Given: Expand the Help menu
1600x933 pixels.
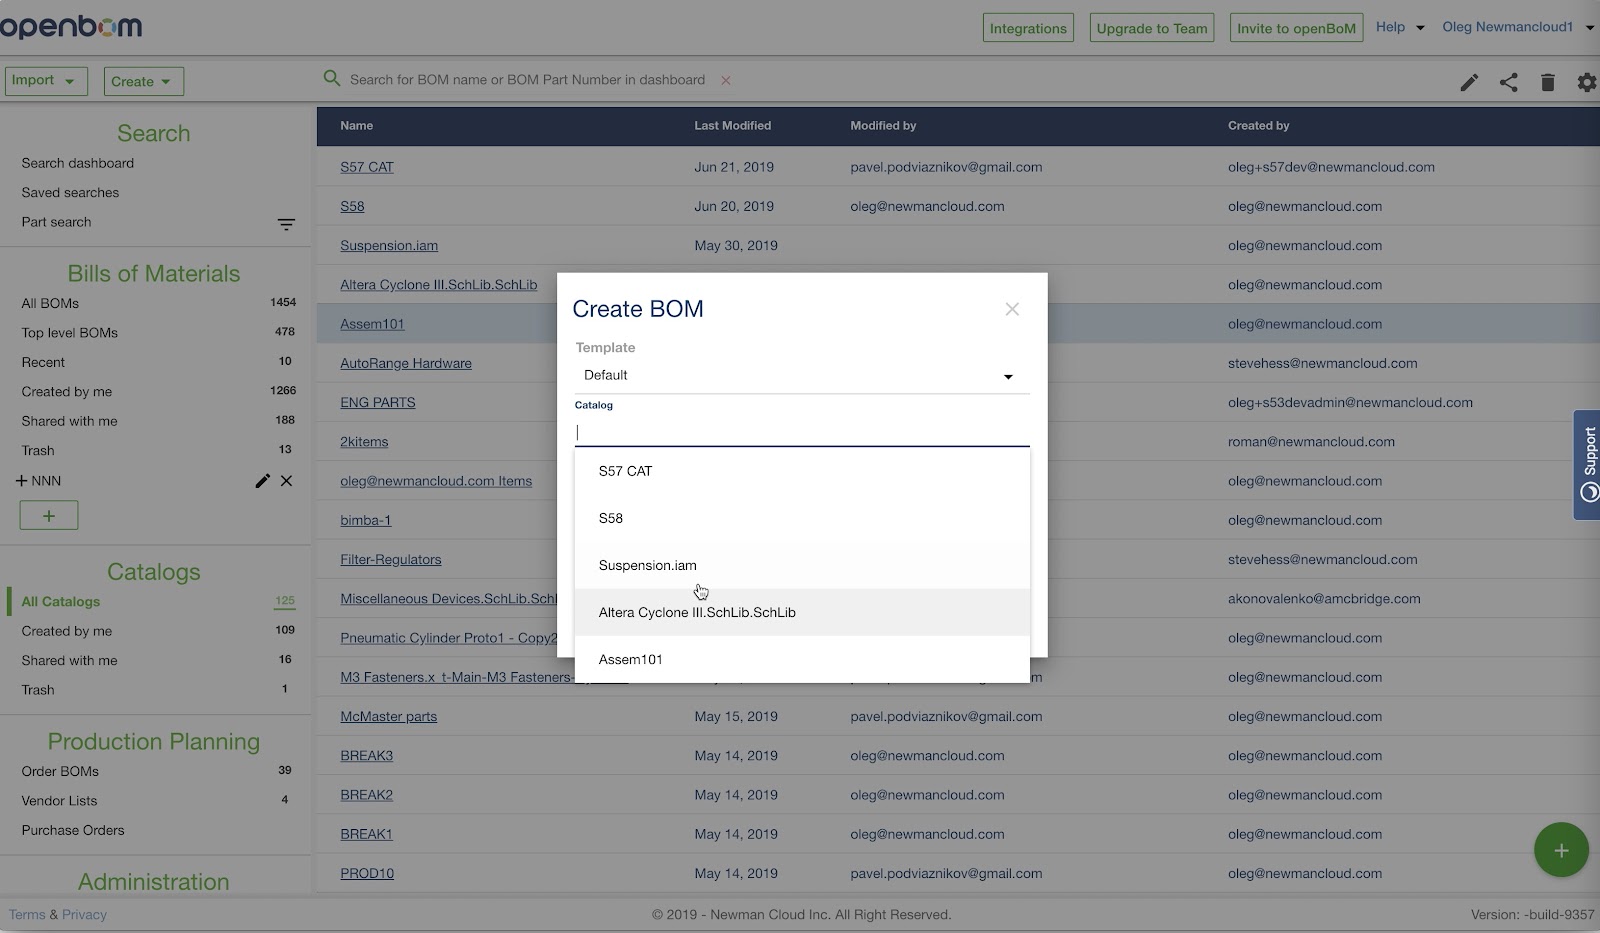Looking at the screenshot, I should 1399,27.
